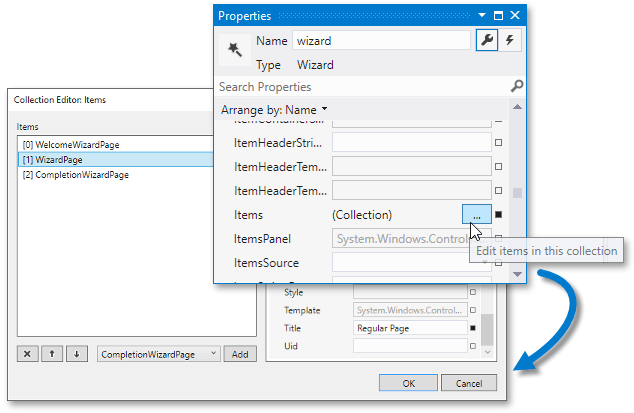Click the ItemsPanel value field
634x413 pixels.
pos(412,239)
